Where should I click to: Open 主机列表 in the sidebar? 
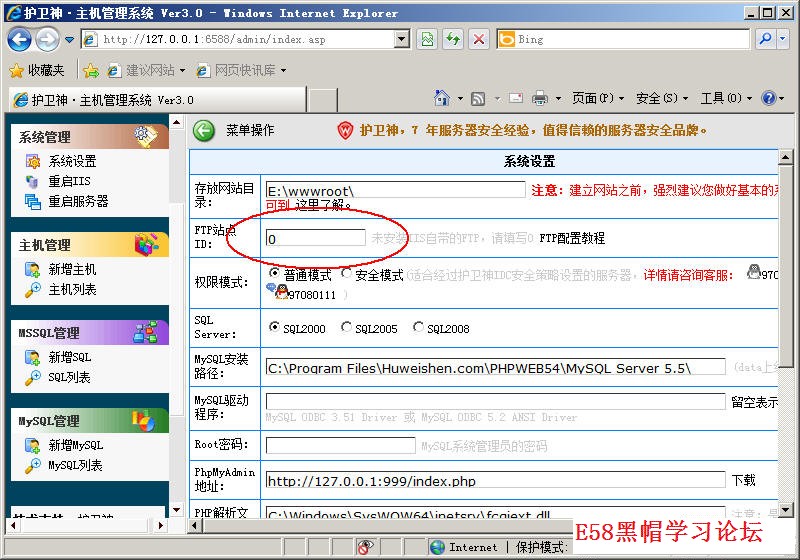click(x=72, y=289)
